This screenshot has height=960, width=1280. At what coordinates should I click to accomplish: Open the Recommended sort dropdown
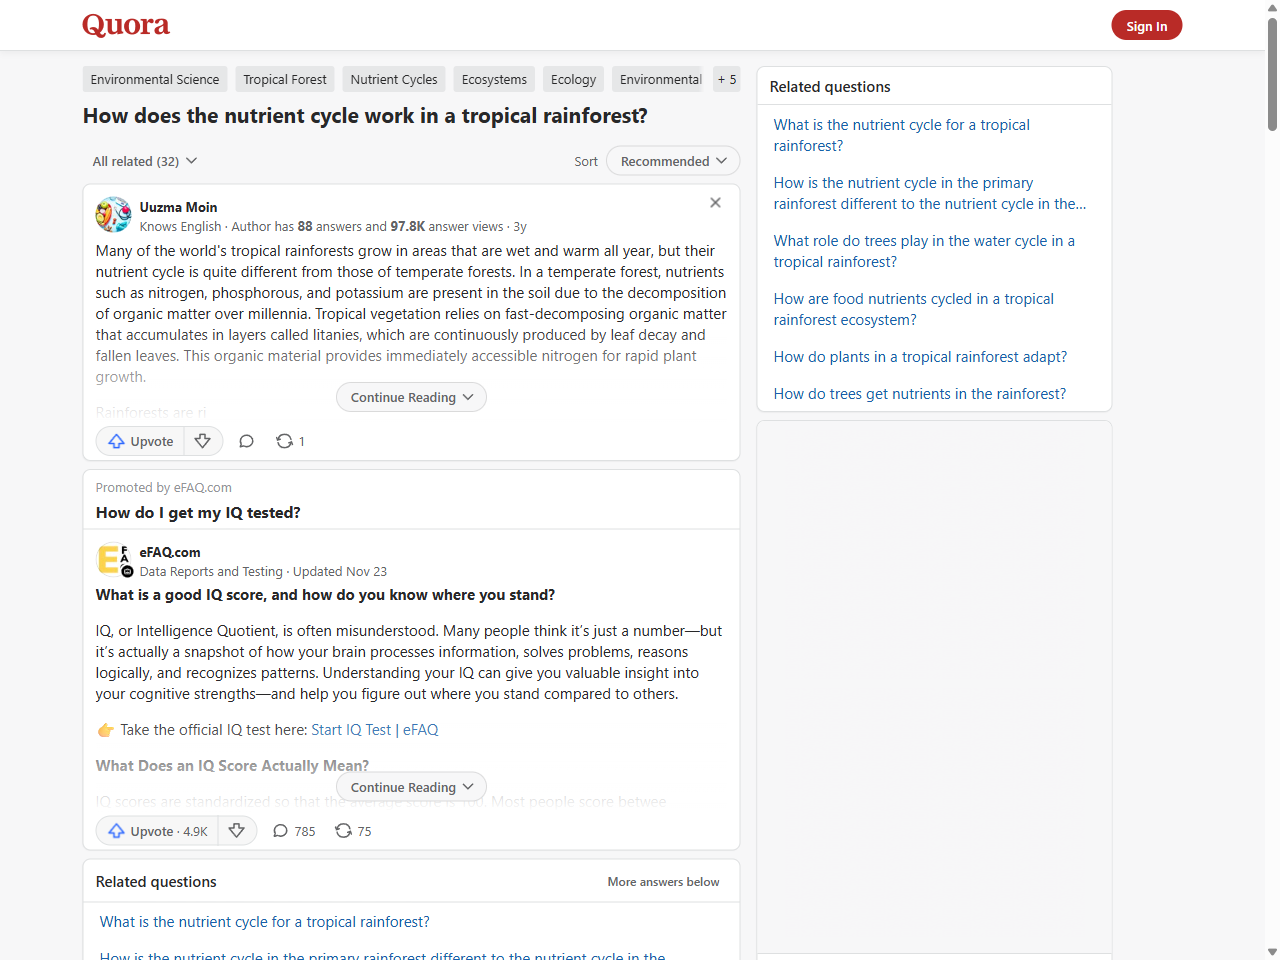673,161
